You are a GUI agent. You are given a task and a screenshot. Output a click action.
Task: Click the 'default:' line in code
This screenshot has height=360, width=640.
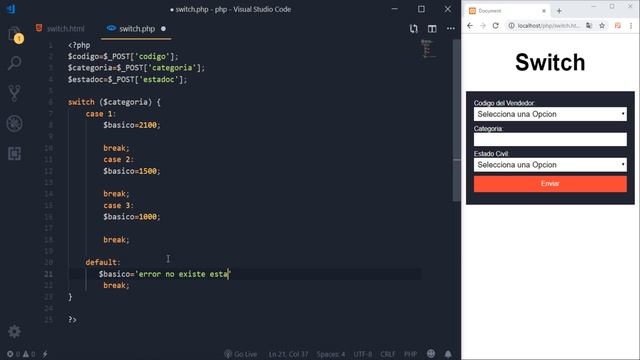(x=103, y=262)
